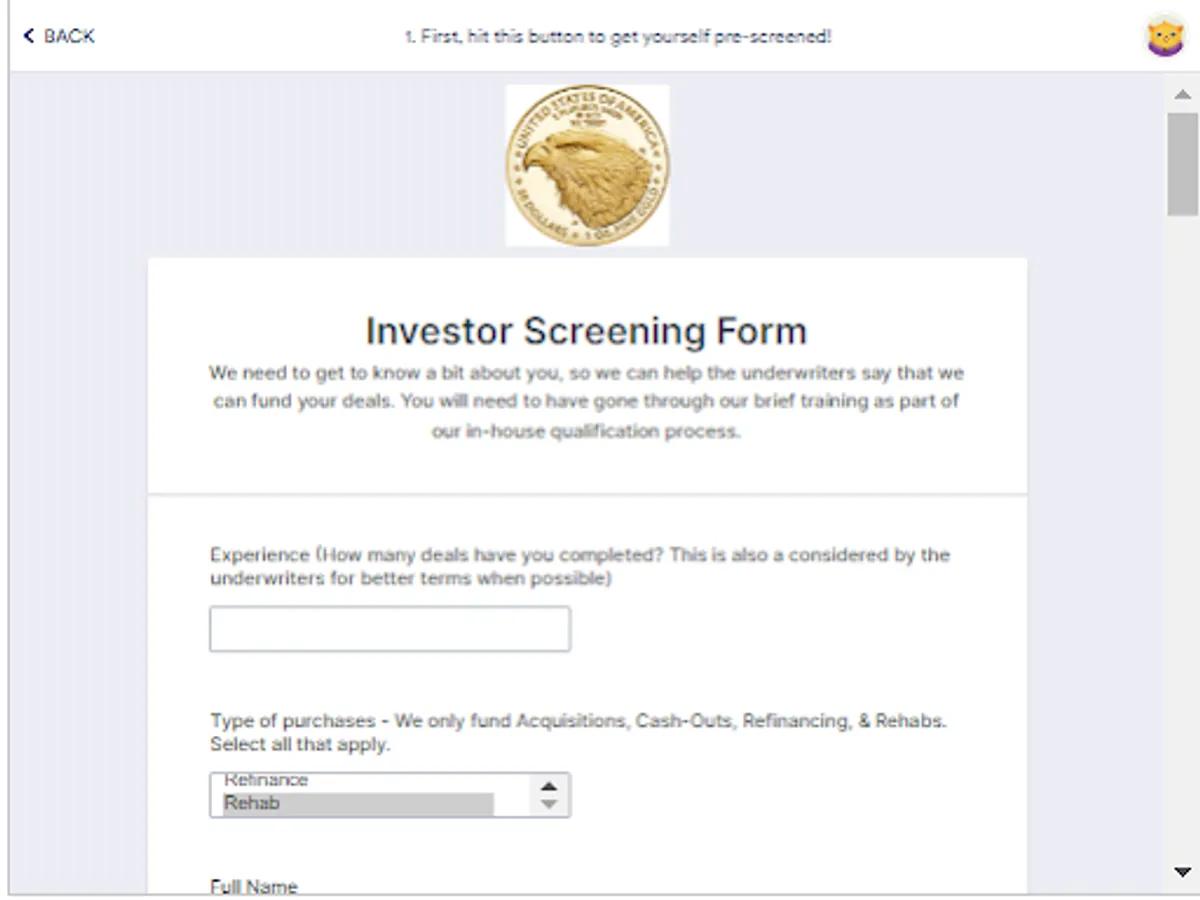
Task: Click the page scrollbar up arrow
Action: (1182, 94)
